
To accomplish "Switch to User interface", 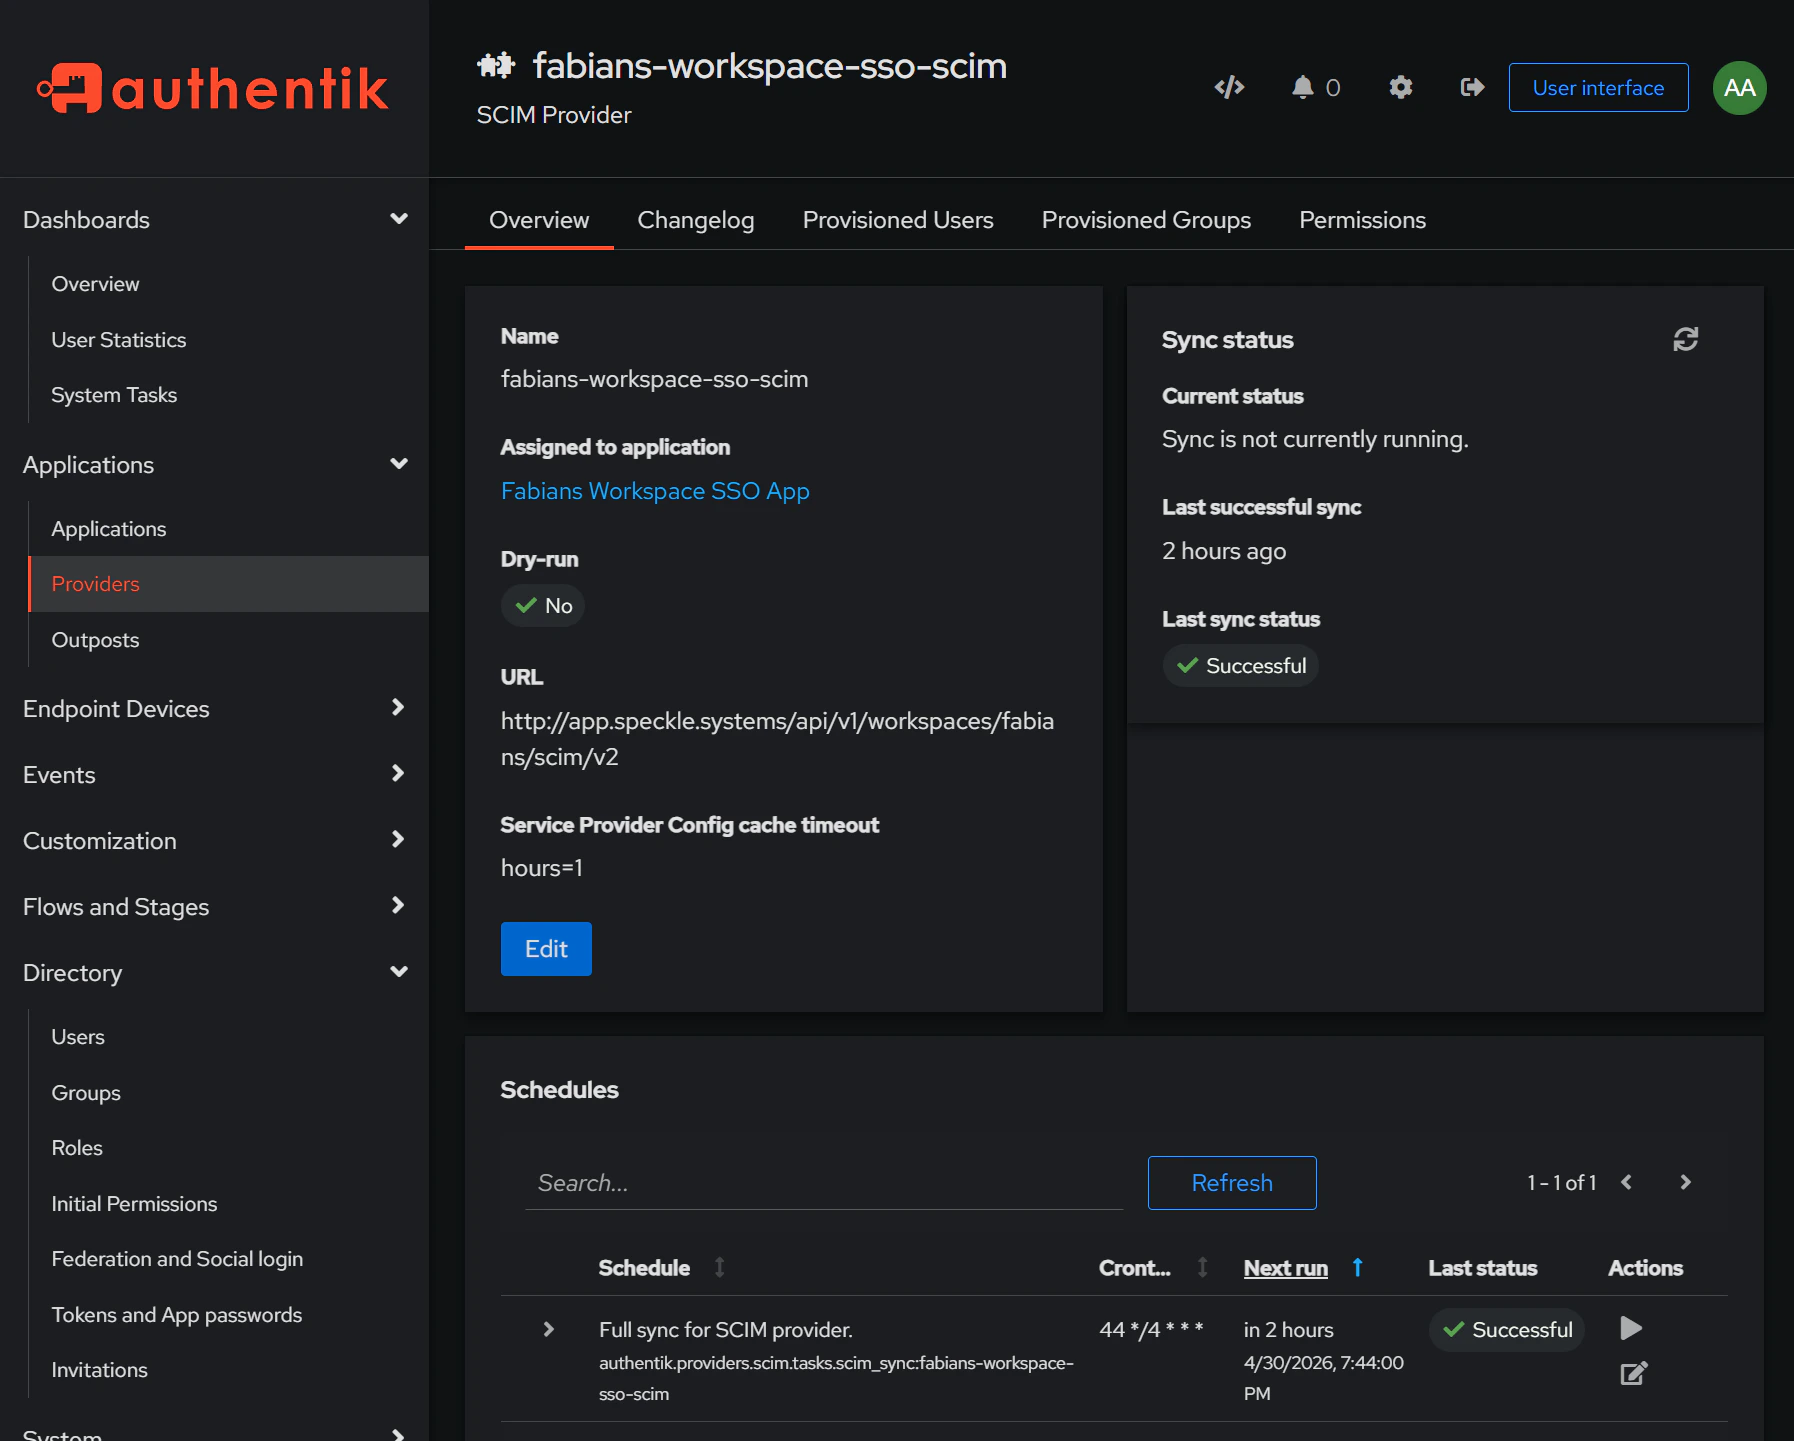I will 1598,88.
